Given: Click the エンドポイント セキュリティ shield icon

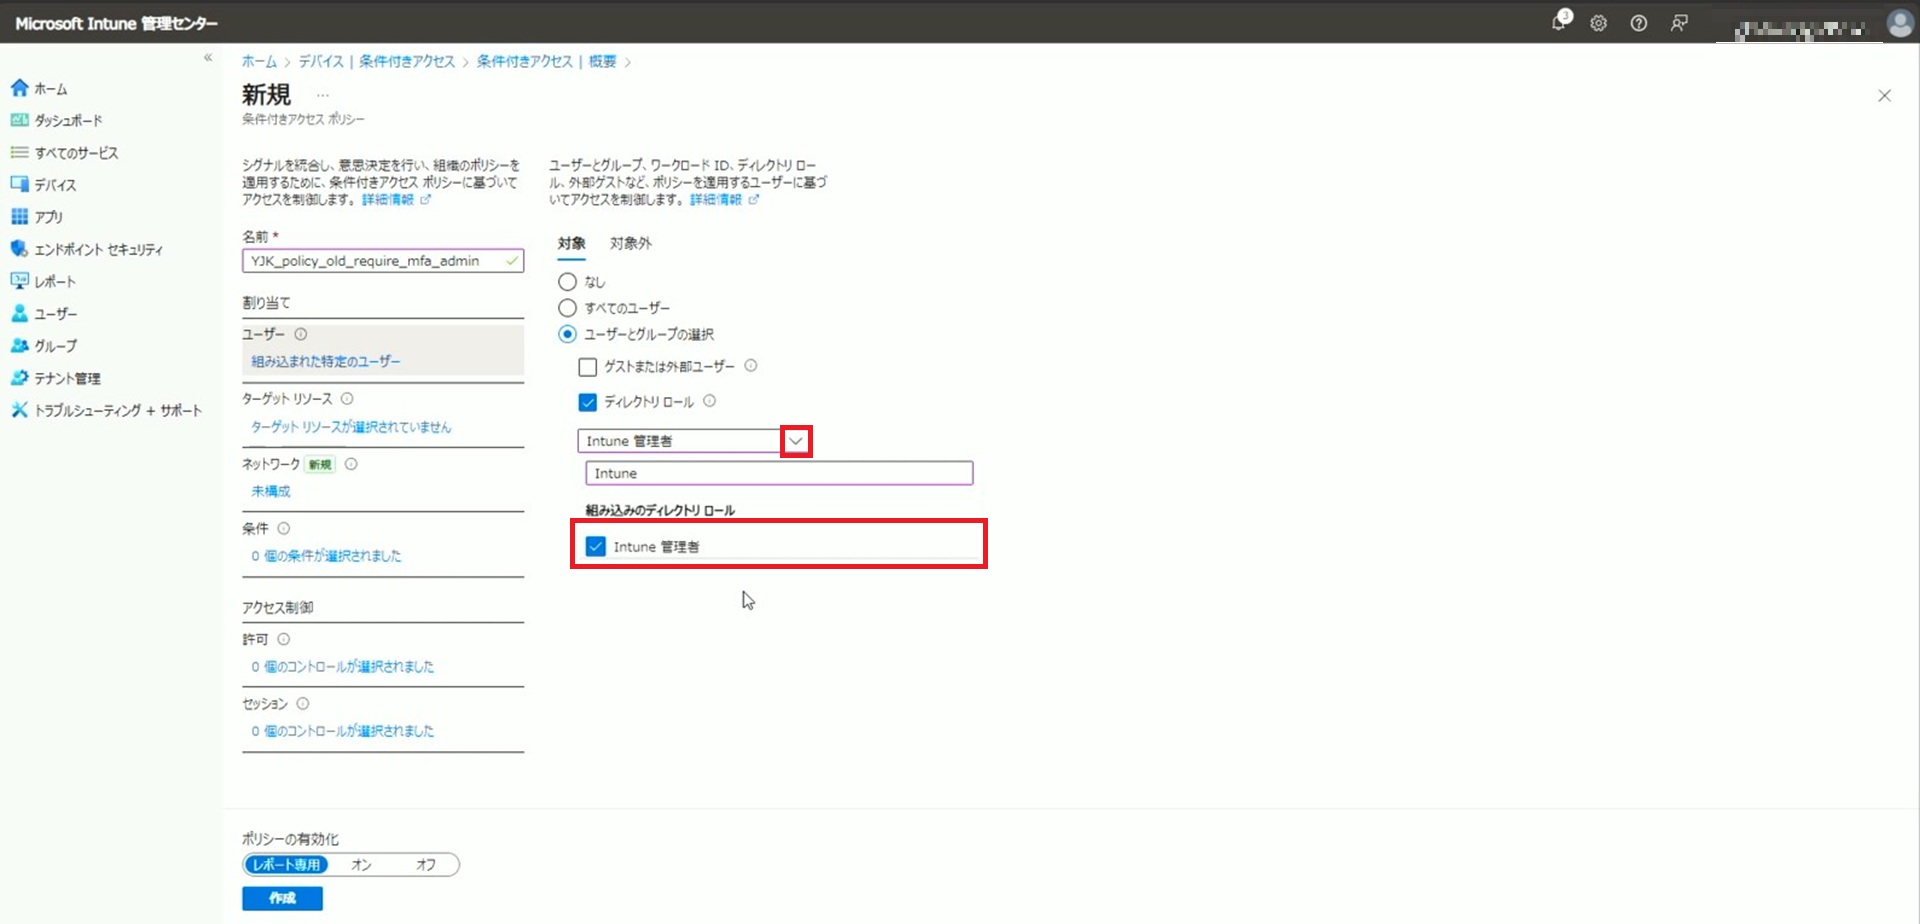Looking at the screenshot, I should [19, 249].
